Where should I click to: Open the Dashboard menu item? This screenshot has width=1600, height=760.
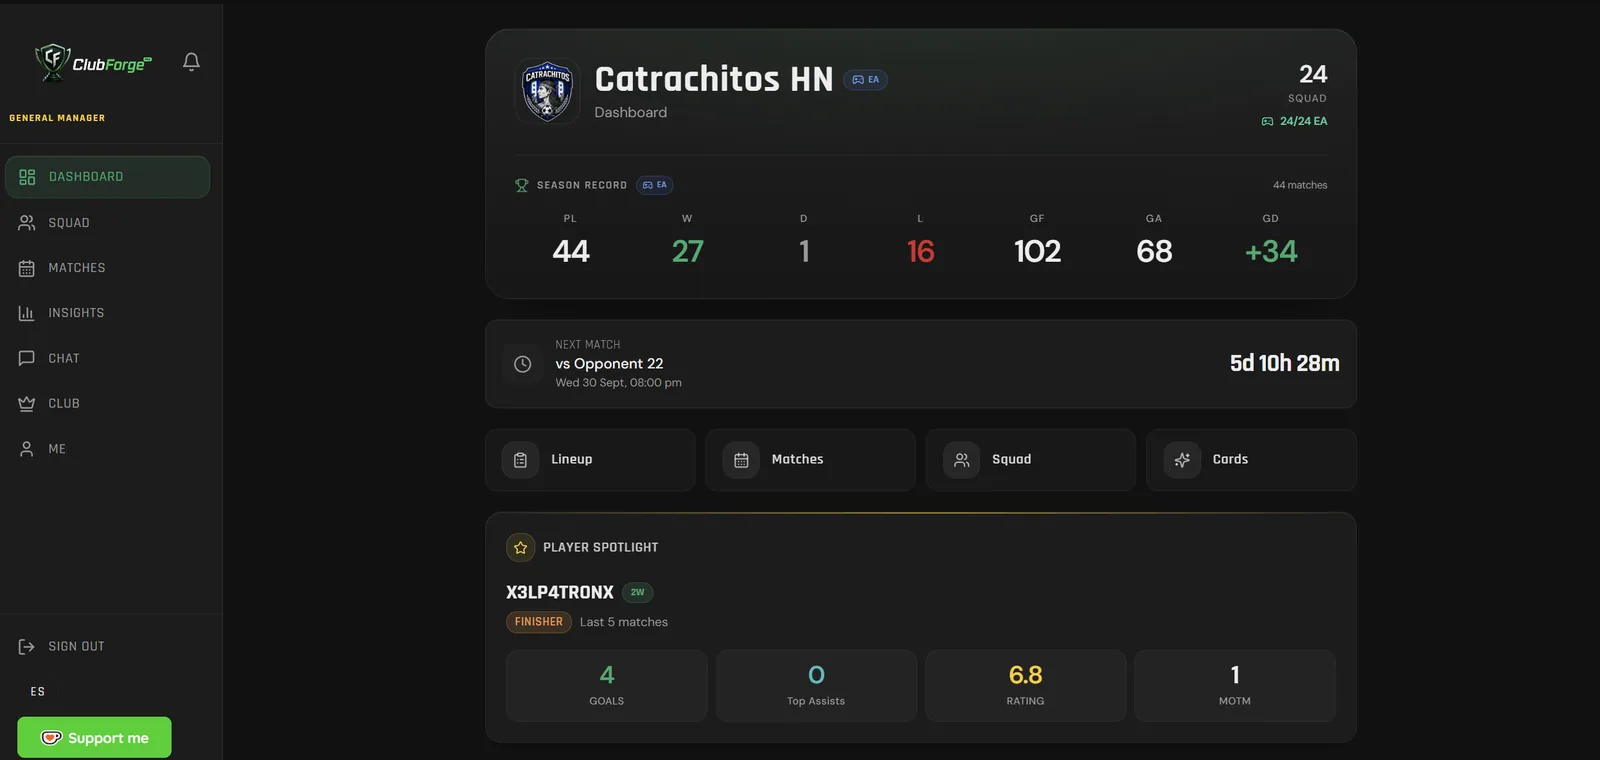click(108, 177)
